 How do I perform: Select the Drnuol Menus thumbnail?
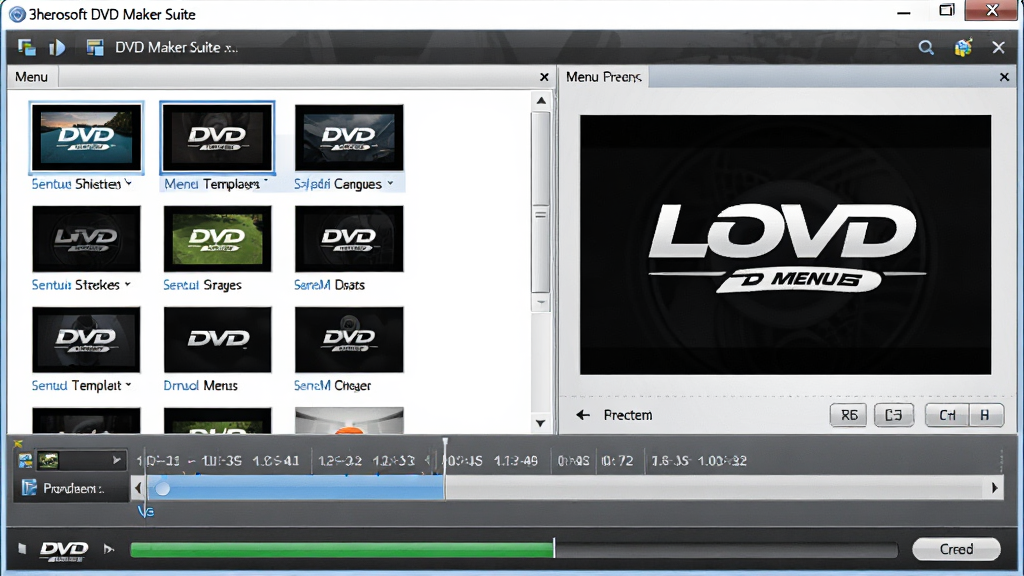217,340
